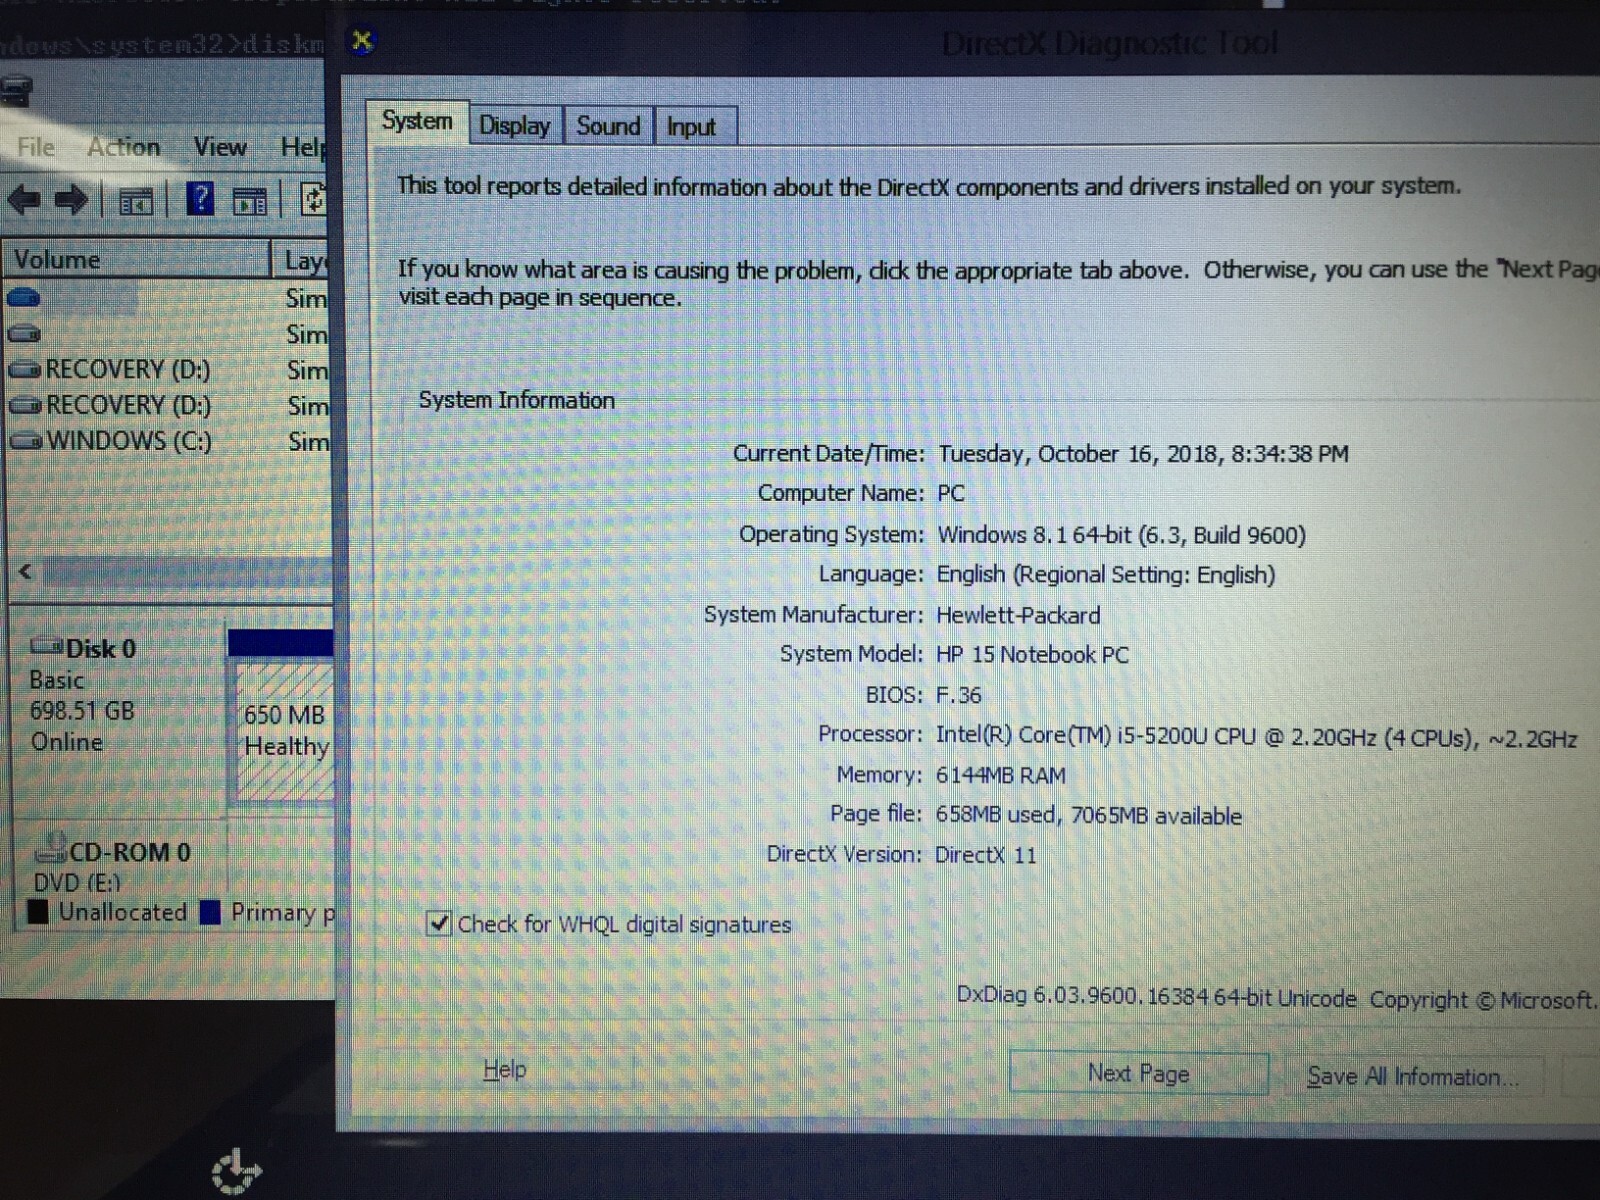The image size is (1600, 1200).
Task: Click Current Date/Time value
Action: coord(1143,454)
